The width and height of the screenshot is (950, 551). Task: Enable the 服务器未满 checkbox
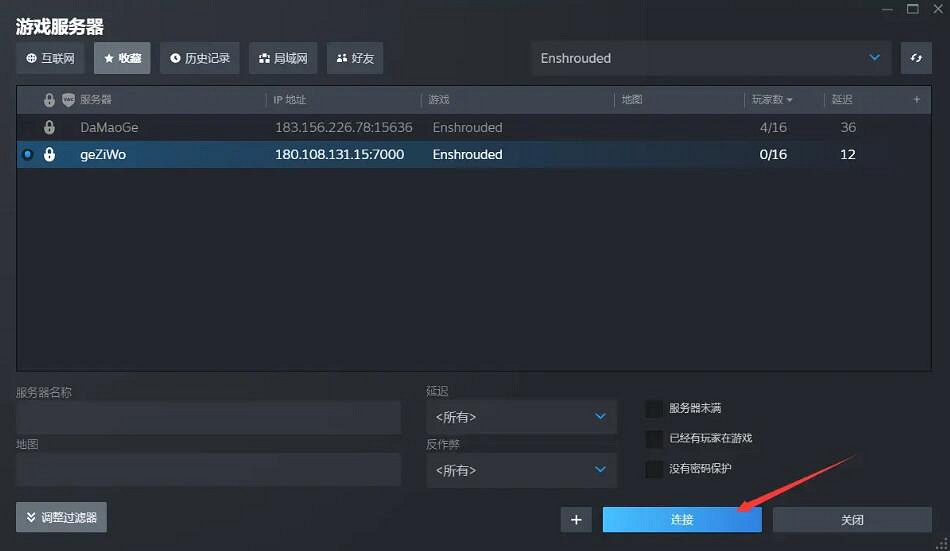pos(654,409)
